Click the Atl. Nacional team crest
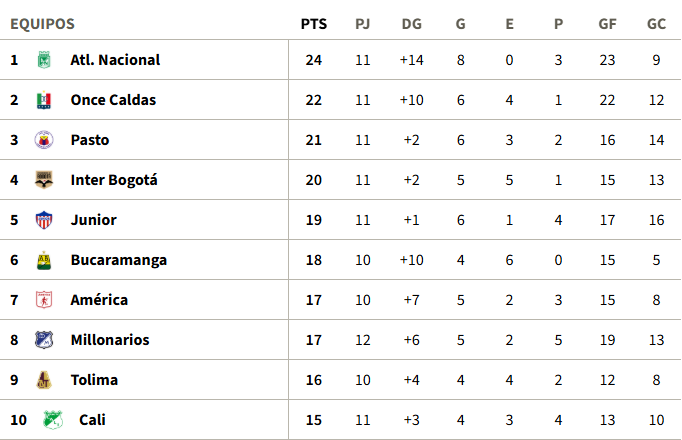682x440 pixels. (x=44, y=60)
